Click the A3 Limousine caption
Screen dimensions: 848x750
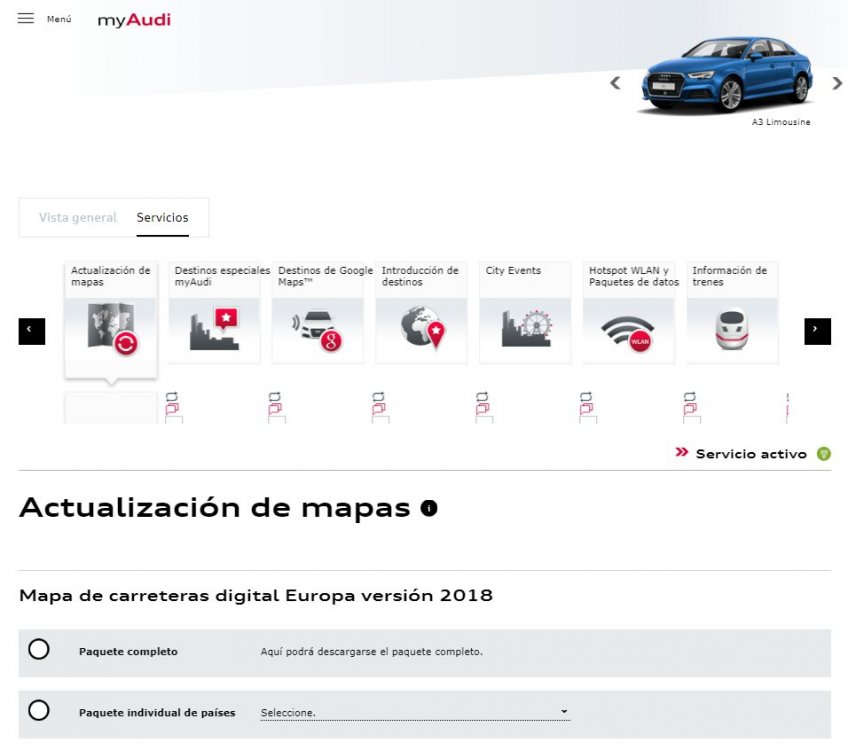[780, 122]
